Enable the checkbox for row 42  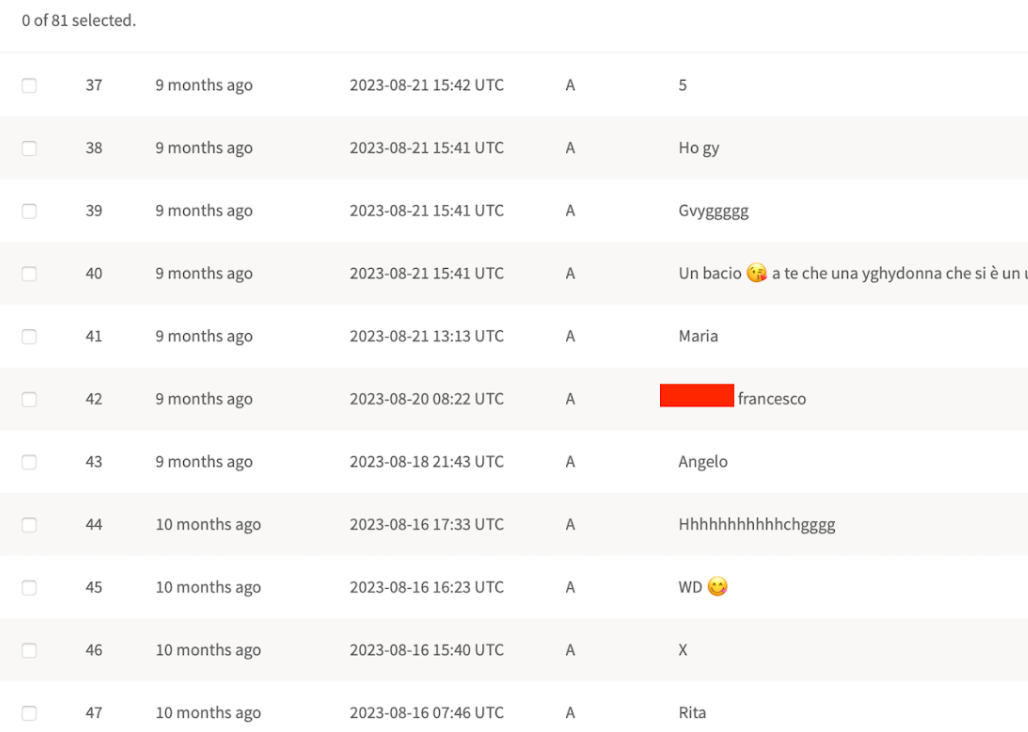[x=29, y=398]
